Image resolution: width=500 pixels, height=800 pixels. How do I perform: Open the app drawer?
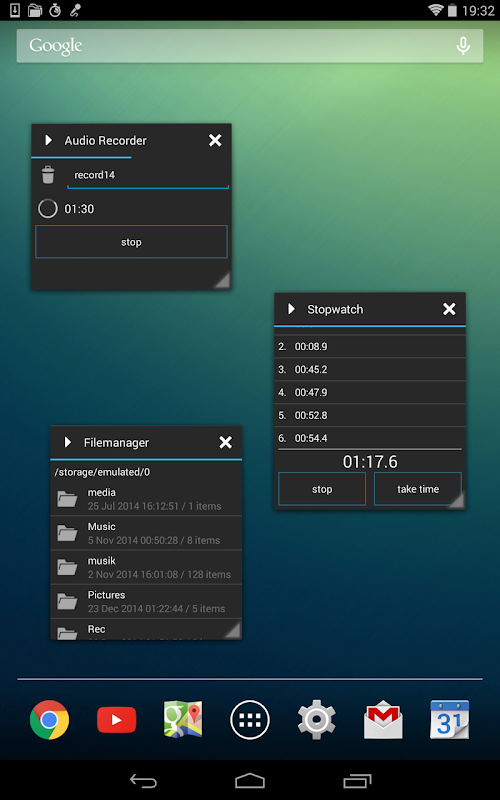coord(250,720)
